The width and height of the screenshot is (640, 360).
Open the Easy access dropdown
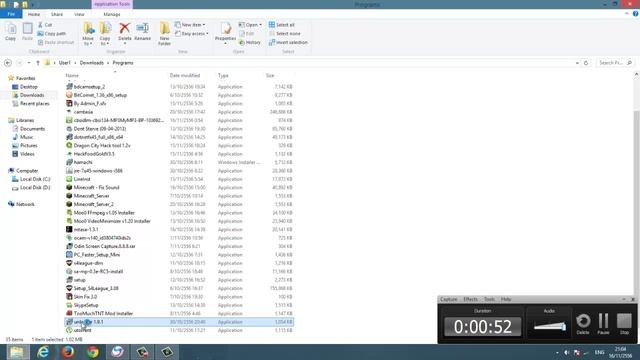(192, 33)
